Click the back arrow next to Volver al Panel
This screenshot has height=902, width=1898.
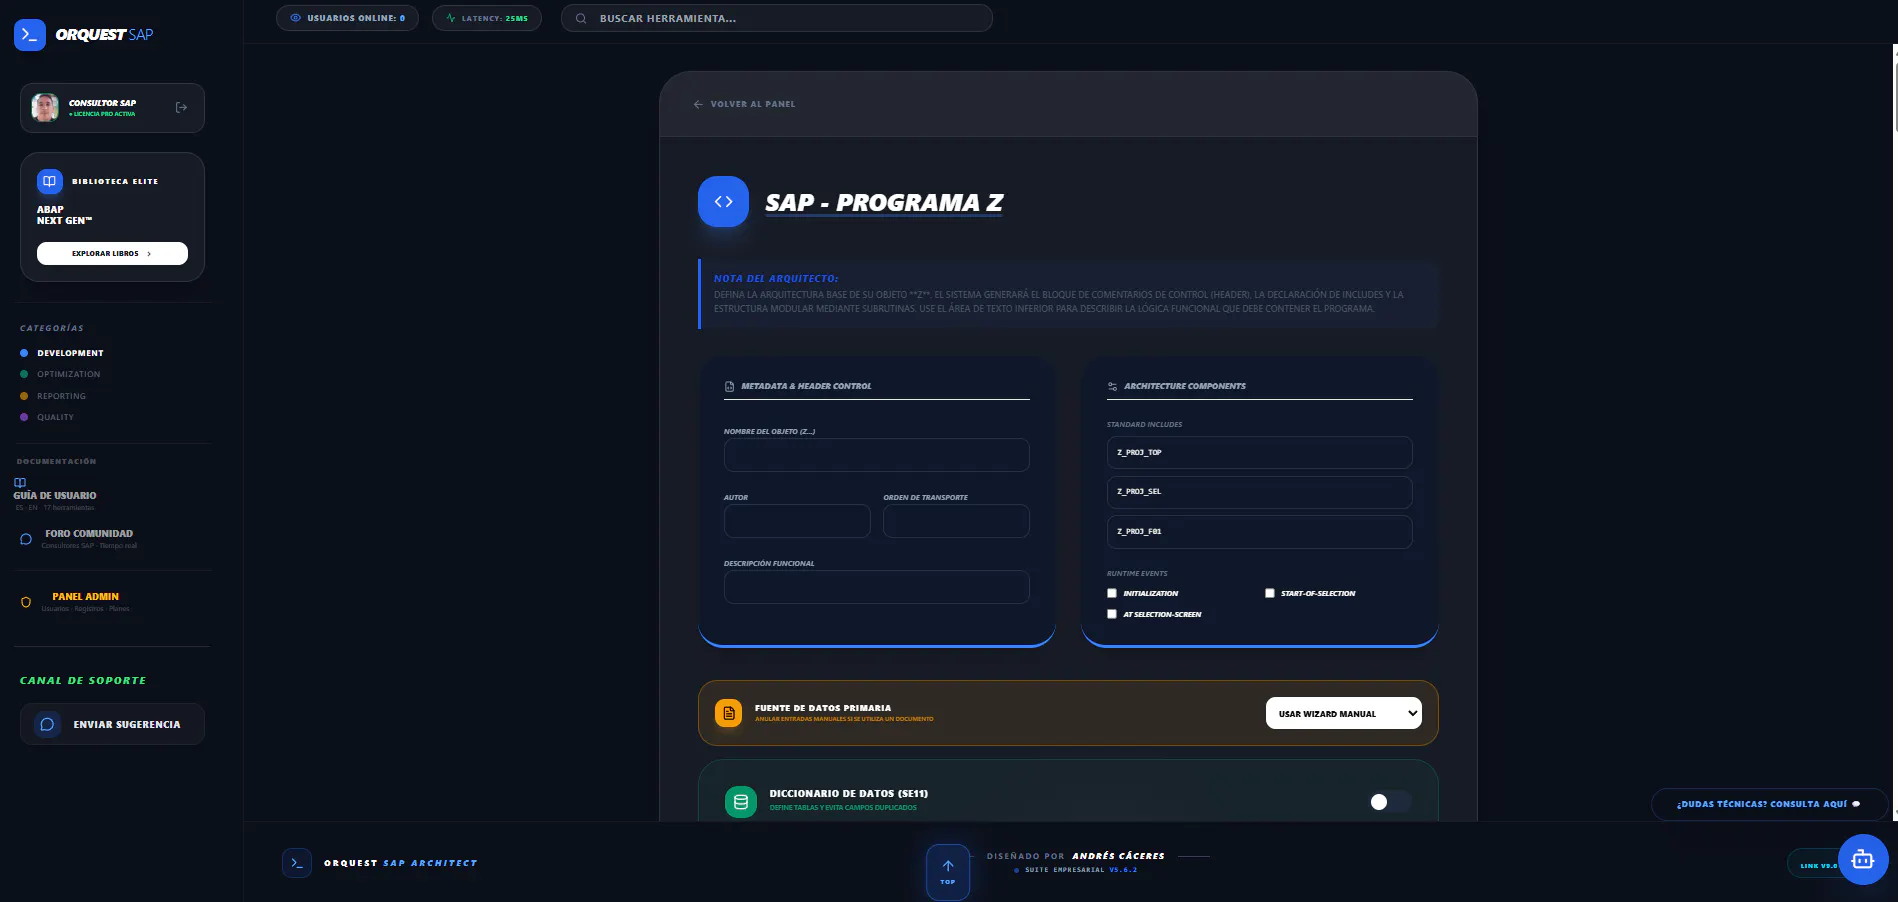pos(698,104)
